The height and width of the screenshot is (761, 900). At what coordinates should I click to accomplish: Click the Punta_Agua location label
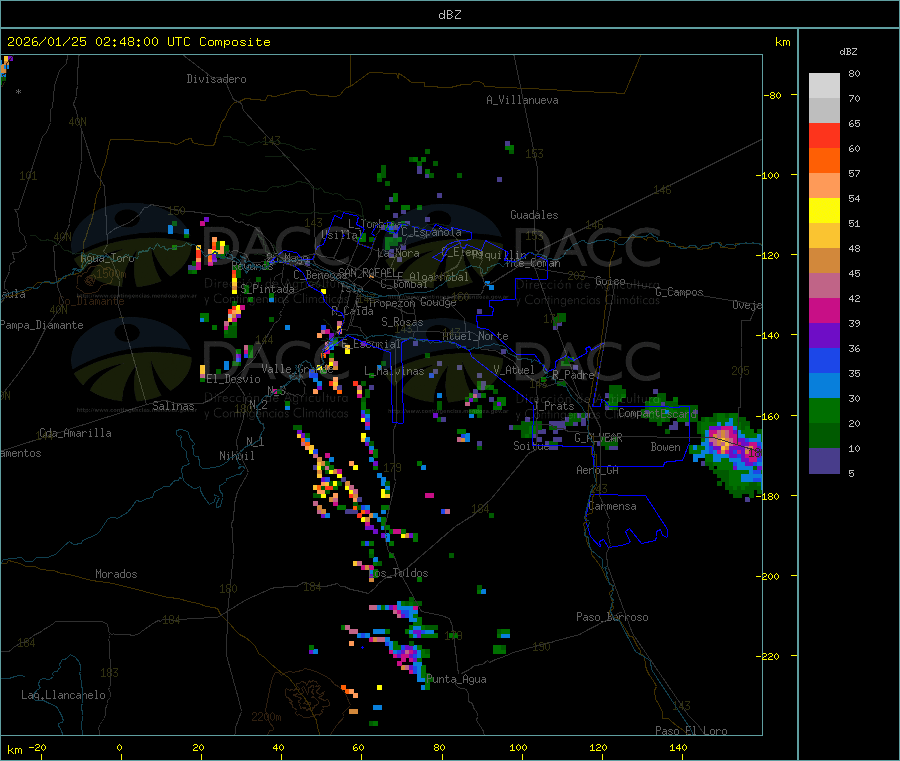click(x=456, y=679)
